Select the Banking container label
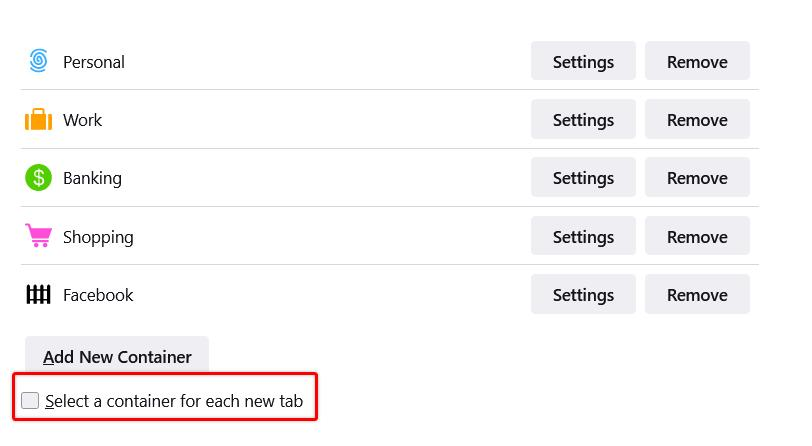Image resolution: width=812 pixels, height=446 pixels. coord(92,179)
